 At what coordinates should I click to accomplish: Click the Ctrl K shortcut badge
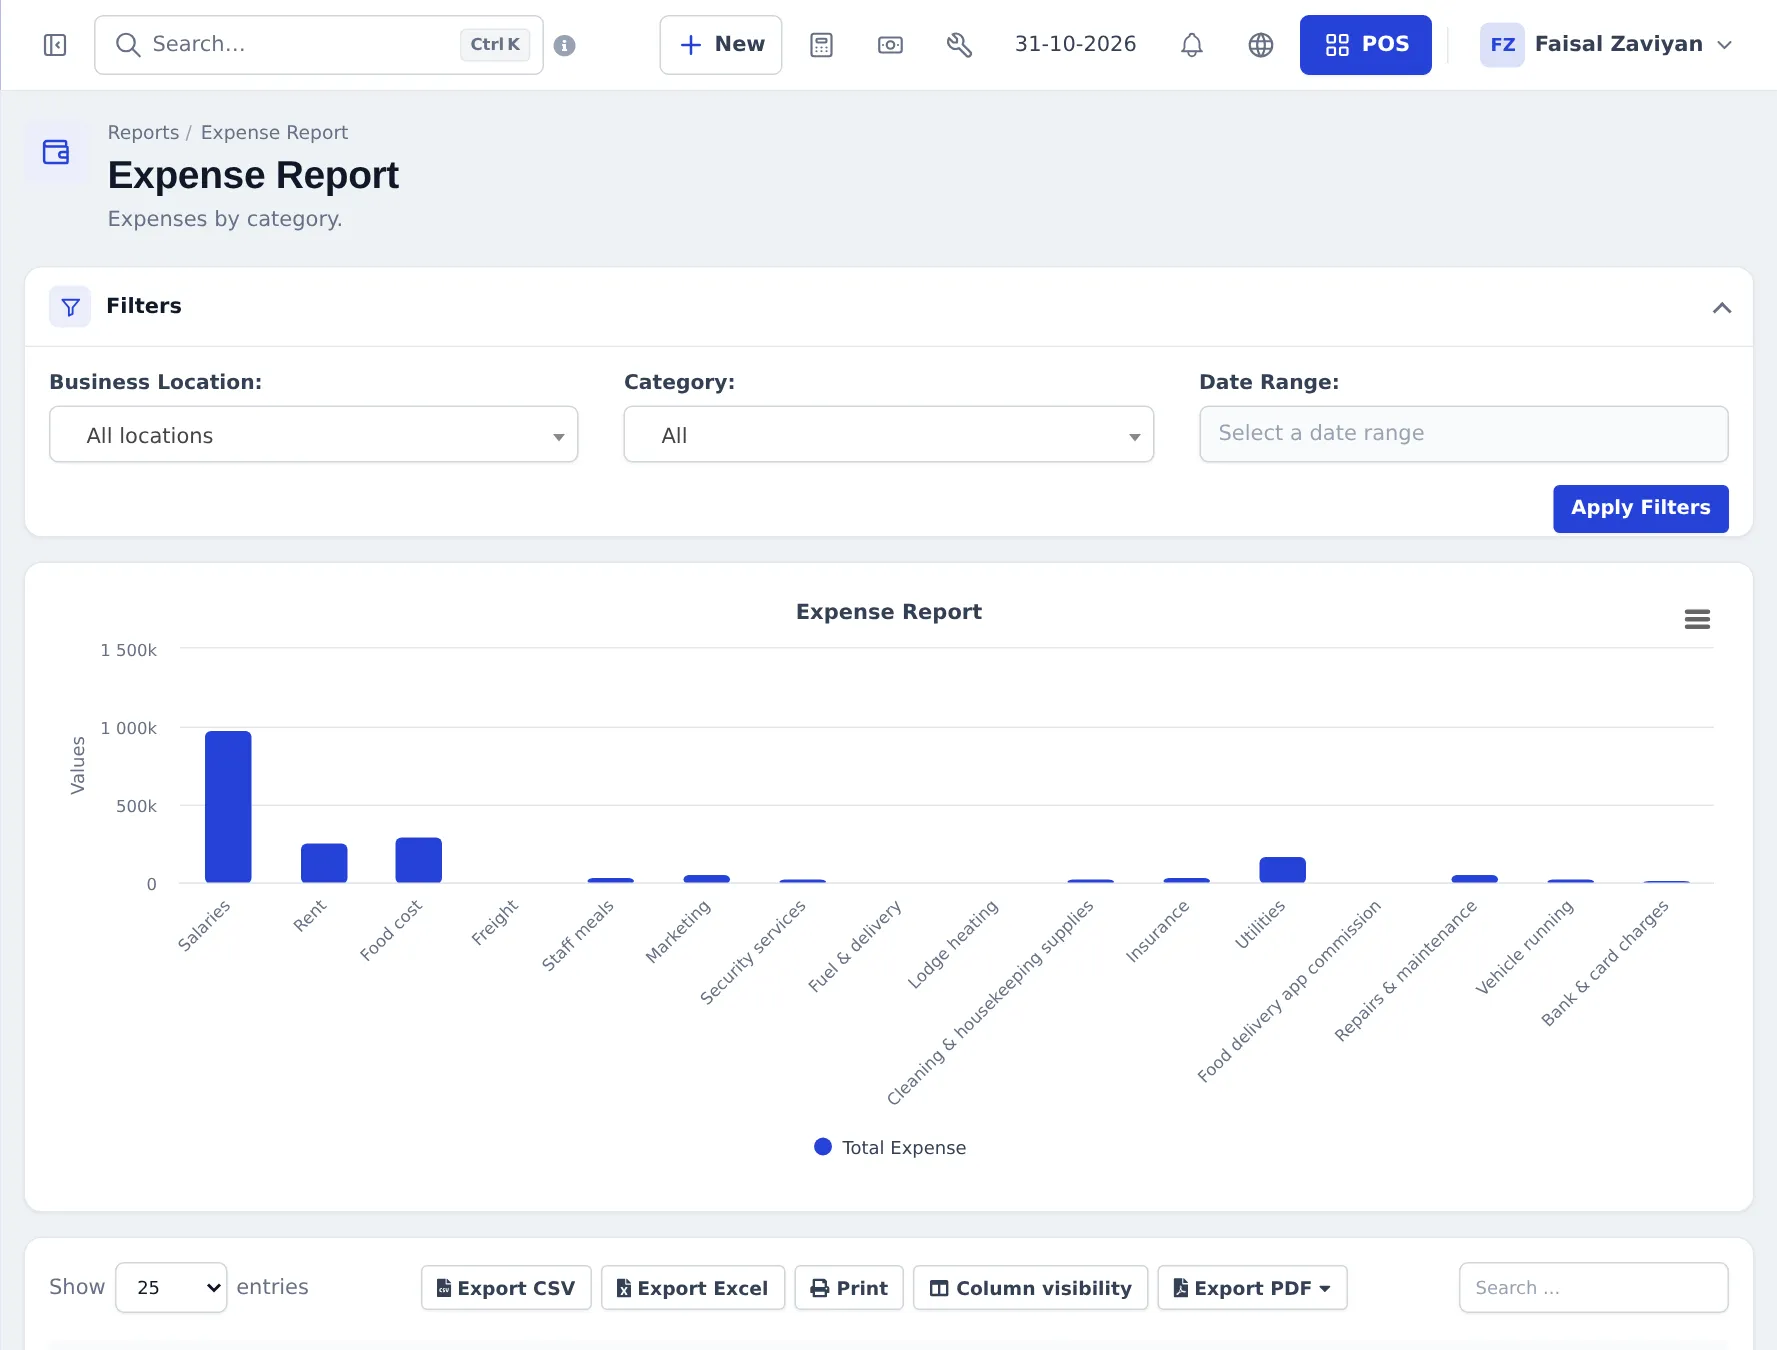495,45
